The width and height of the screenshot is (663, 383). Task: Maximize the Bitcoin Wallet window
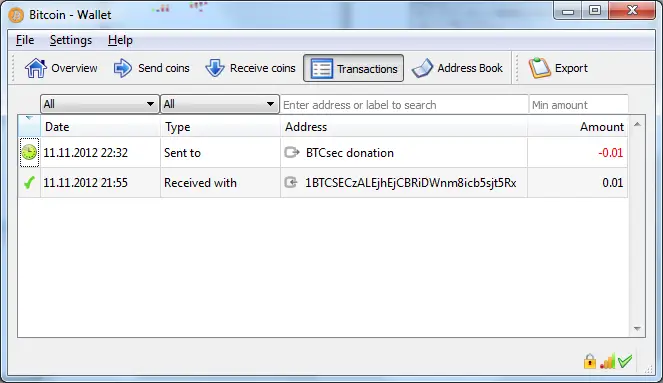tap(595, 11)
